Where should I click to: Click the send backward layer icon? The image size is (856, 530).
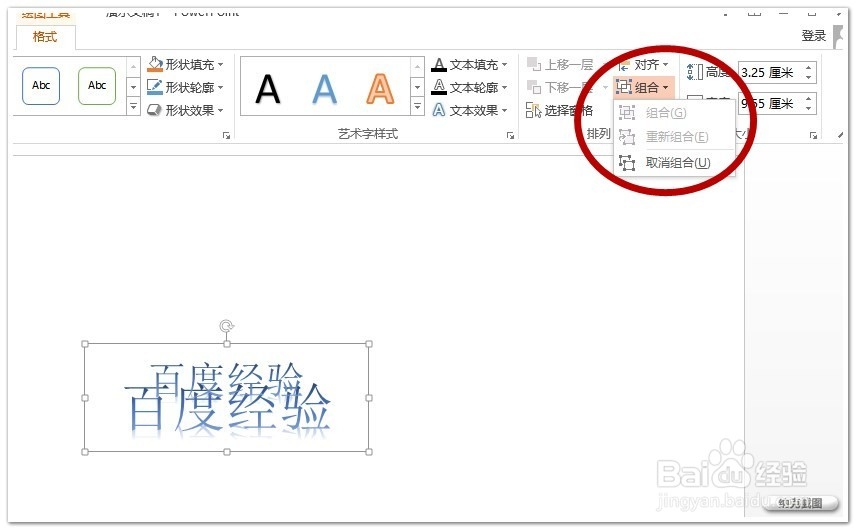[x=534, y=87]
